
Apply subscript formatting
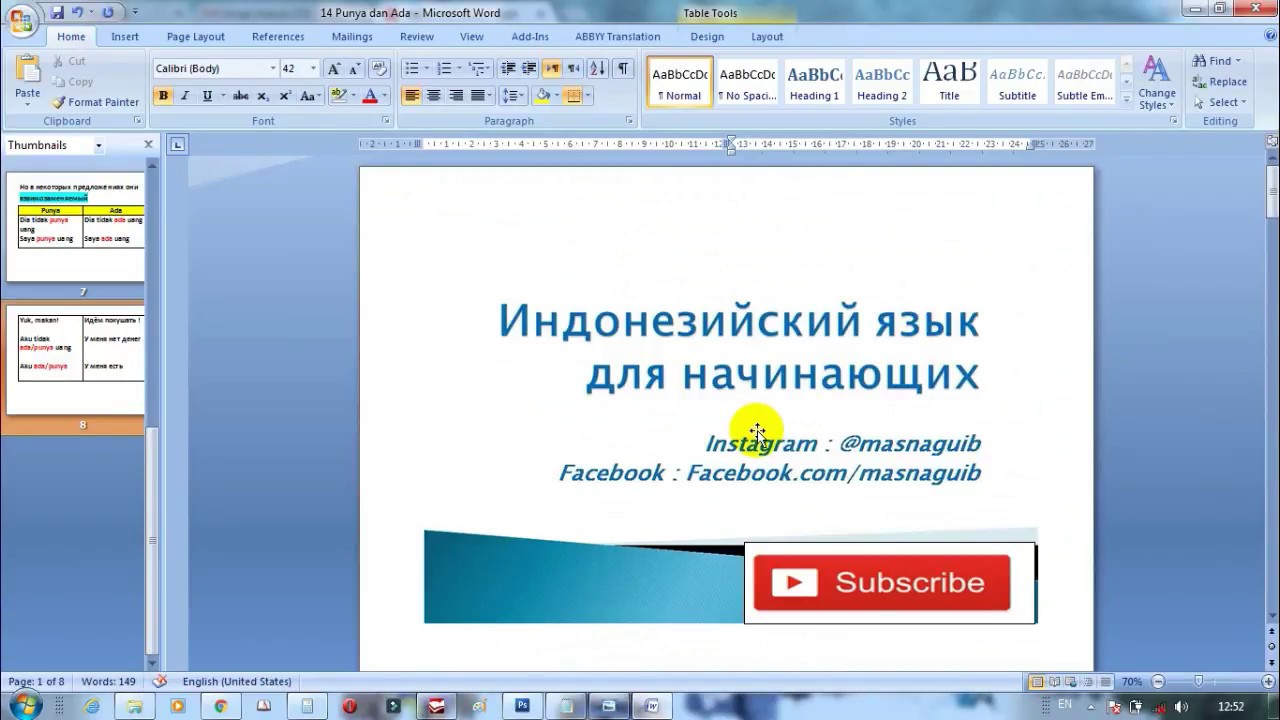coord(263,96)
